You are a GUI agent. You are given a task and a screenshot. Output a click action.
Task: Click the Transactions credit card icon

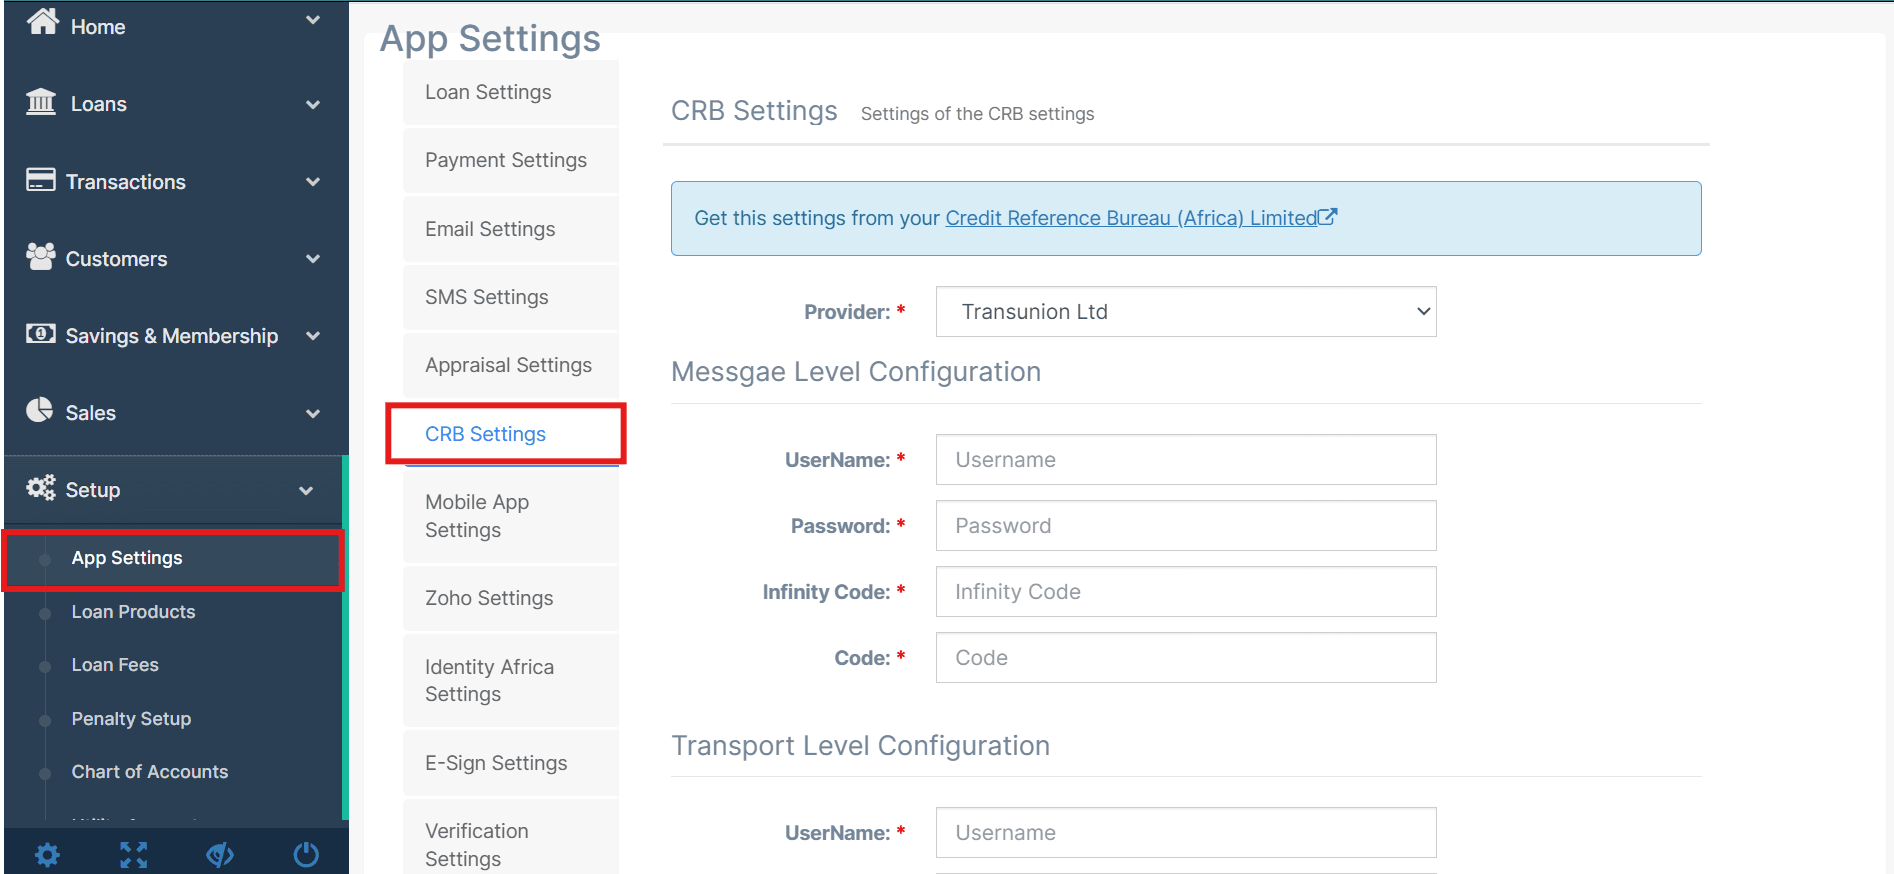coord(41,180)
